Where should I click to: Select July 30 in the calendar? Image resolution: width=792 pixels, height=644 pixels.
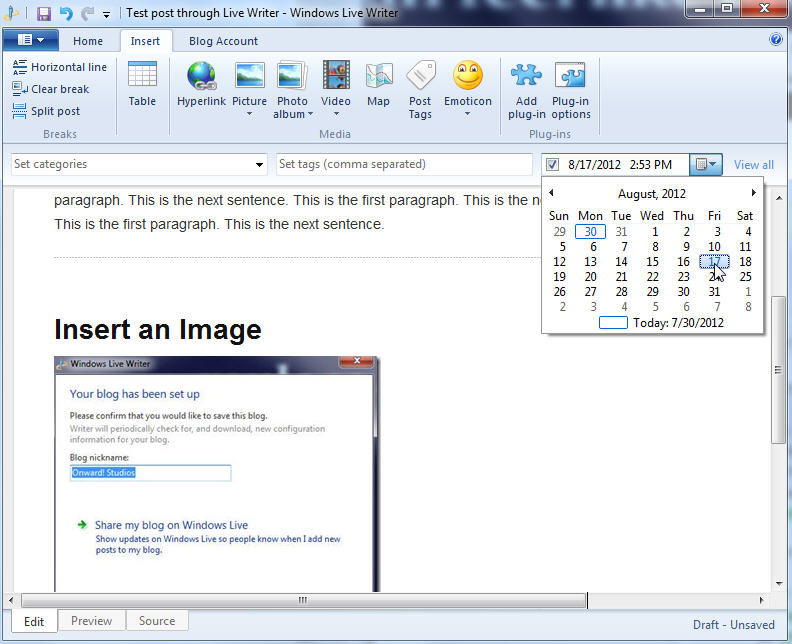pyautogui.click(x=590, y=232)
